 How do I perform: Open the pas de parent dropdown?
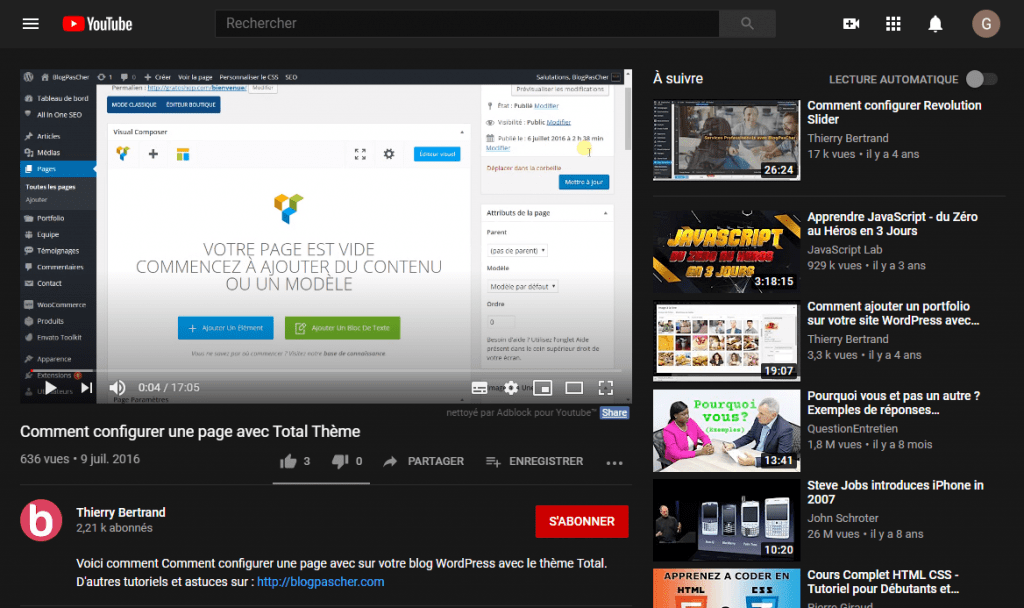(x=516, y=249)
